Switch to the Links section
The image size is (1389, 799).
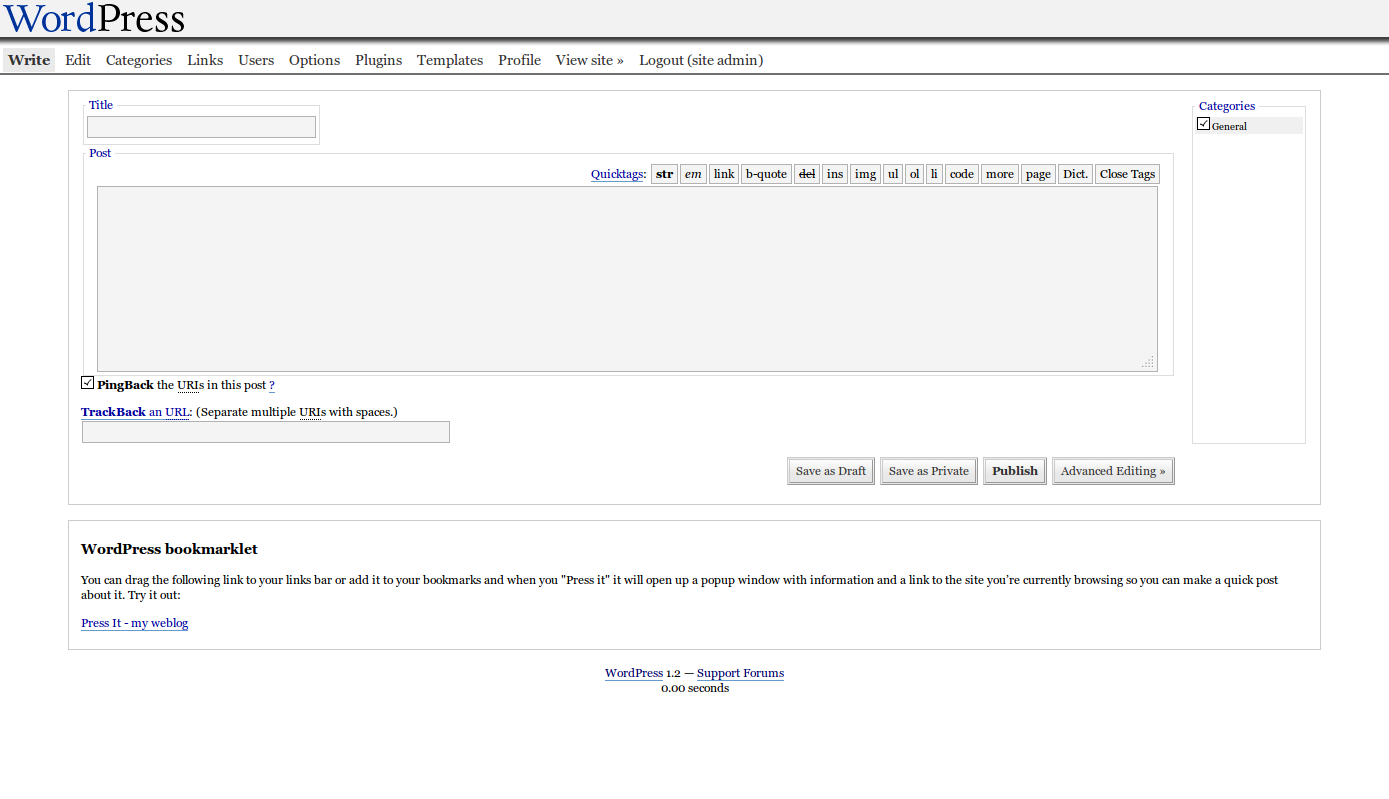click(x=205, y=60)
